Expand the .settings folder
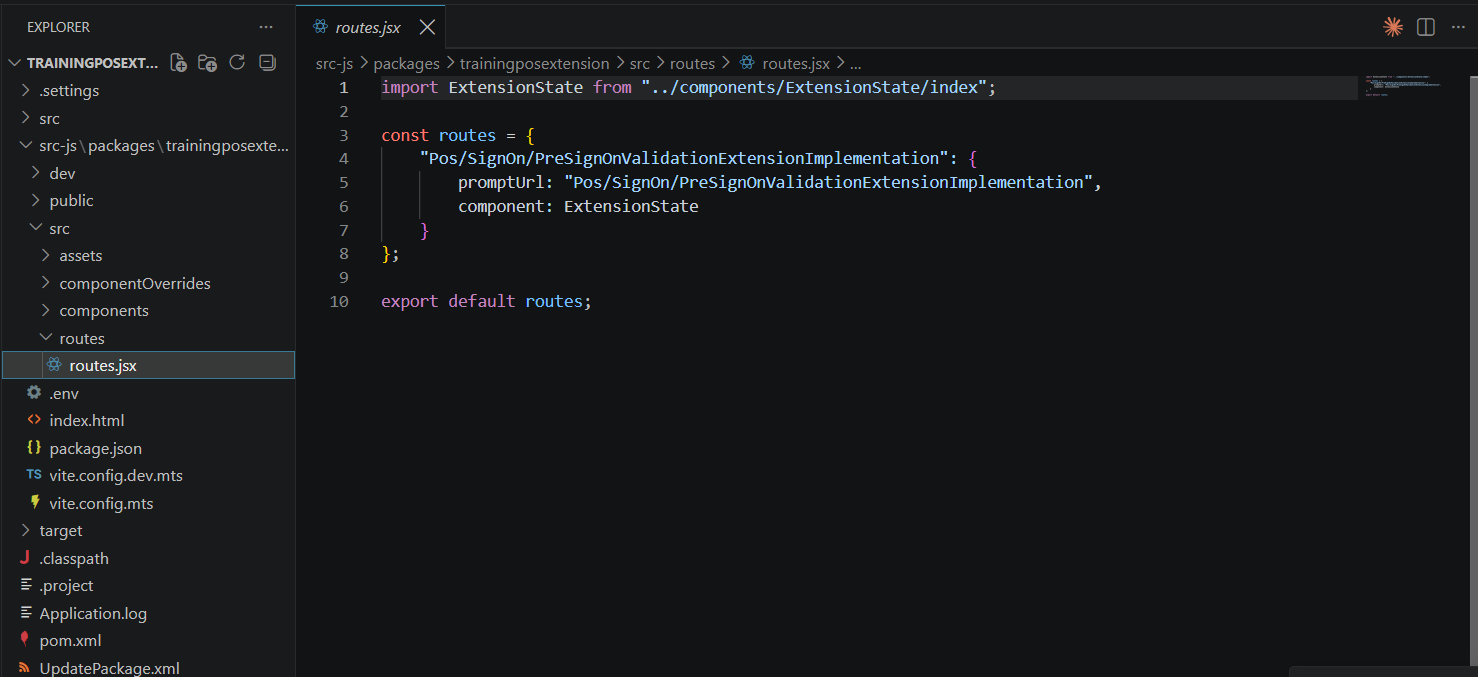1478x677 pixels. tap(26, 90)
